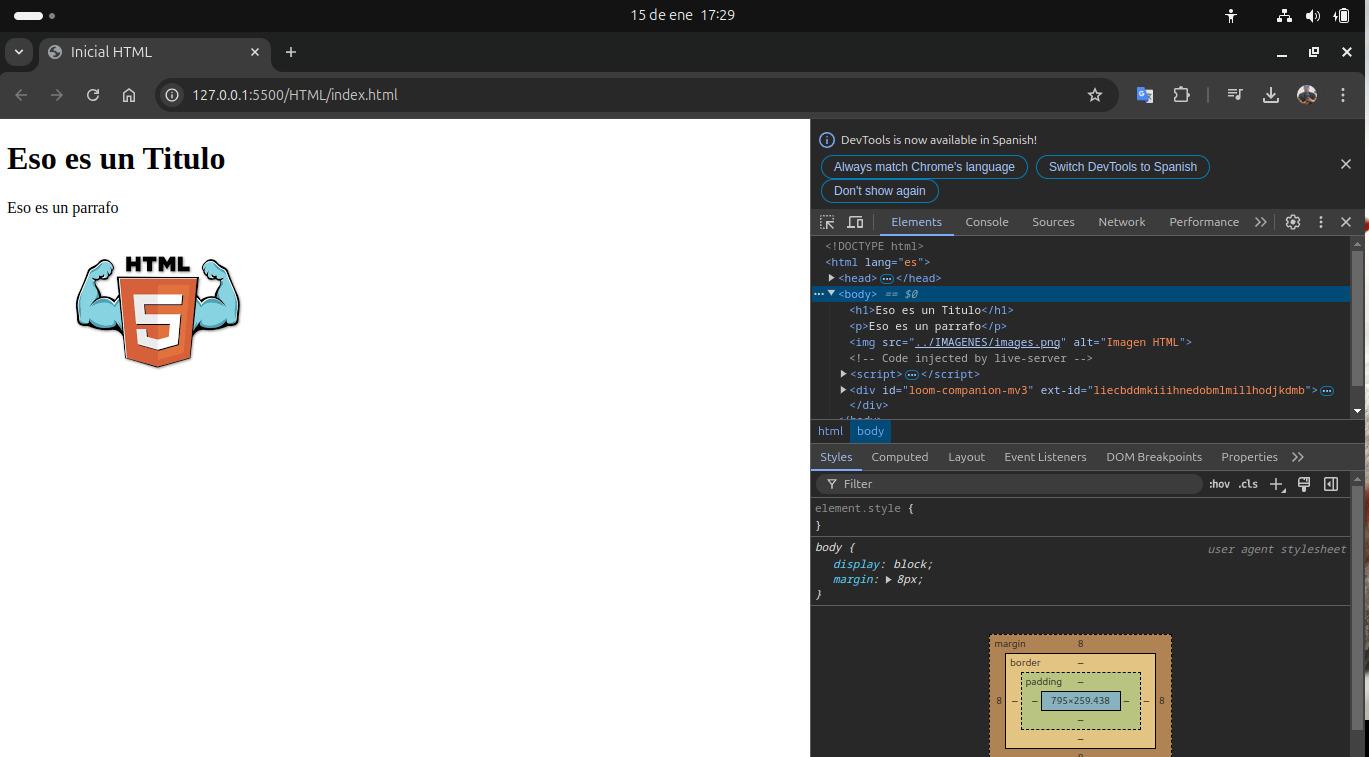Image resolution: width=1369 pixels, height=757 pixels.
Task: Open the Computed styles tab
Action: (x=900, y=457)
